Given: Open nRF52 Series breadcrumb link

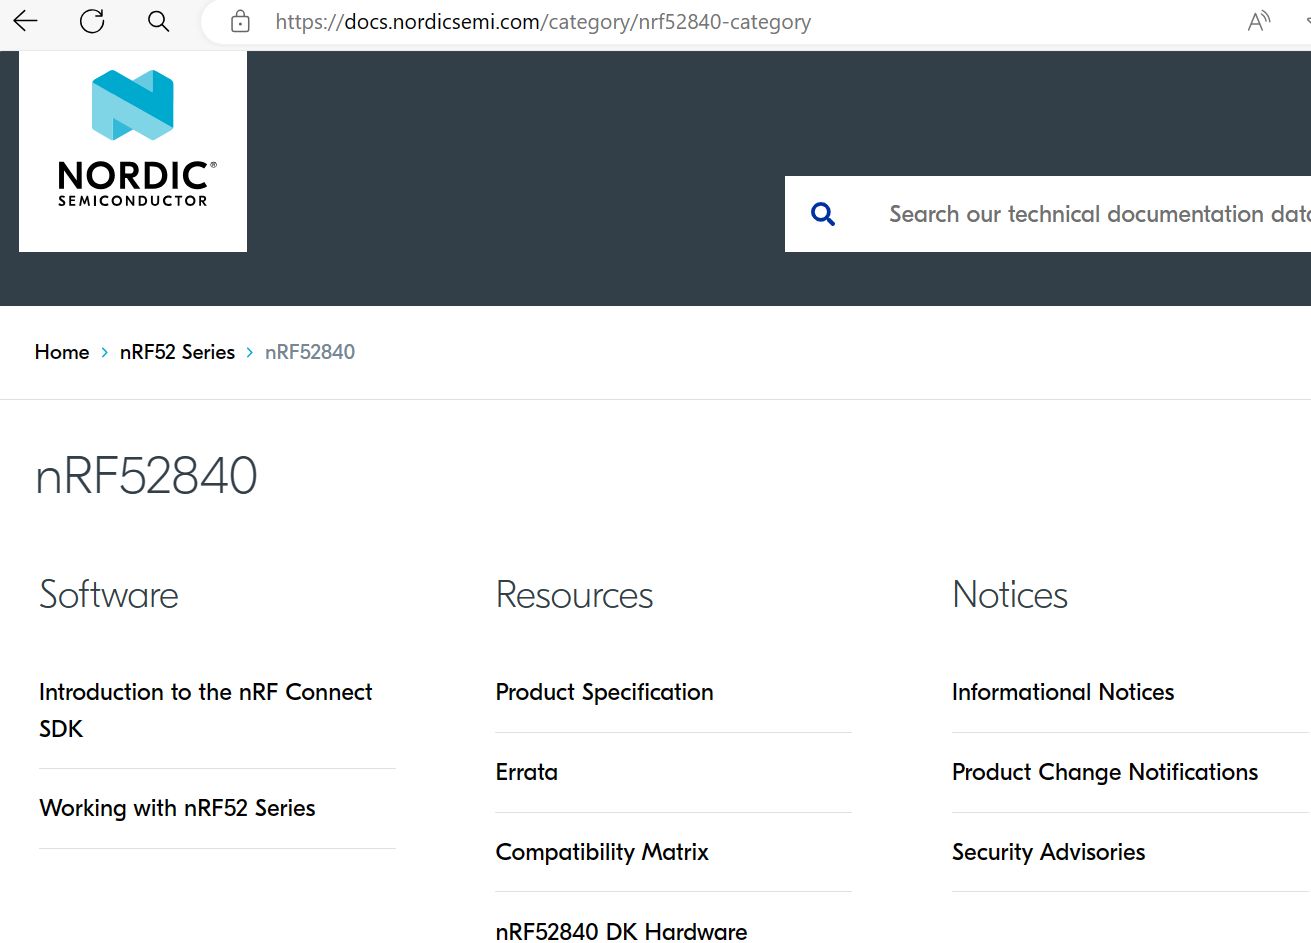Looking at the screenshot, I should coord(177,352).
